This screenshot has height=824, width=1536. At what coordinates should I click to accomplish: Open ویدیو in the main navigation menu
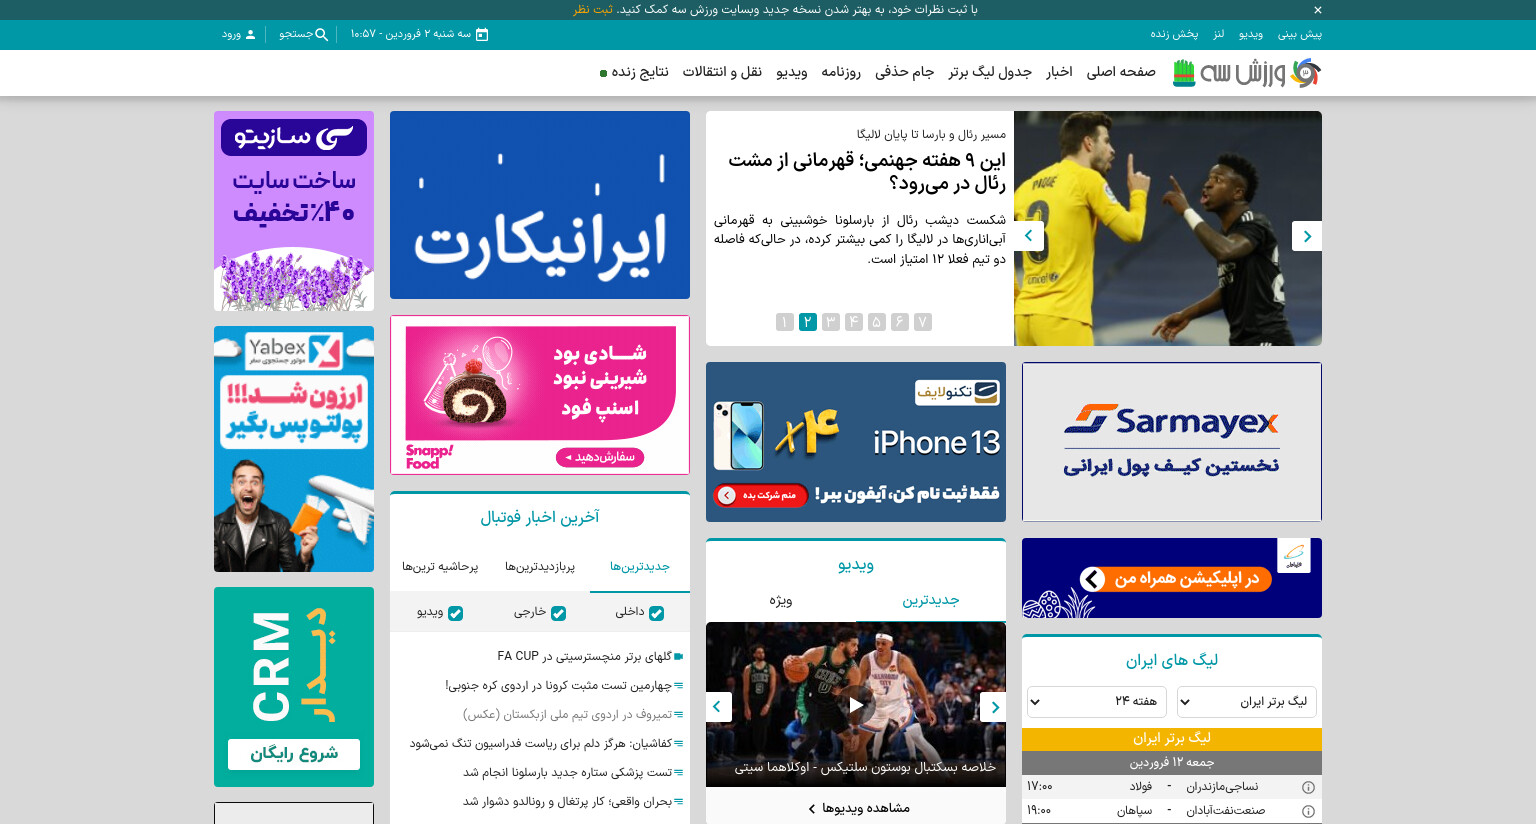coord(792,72)
